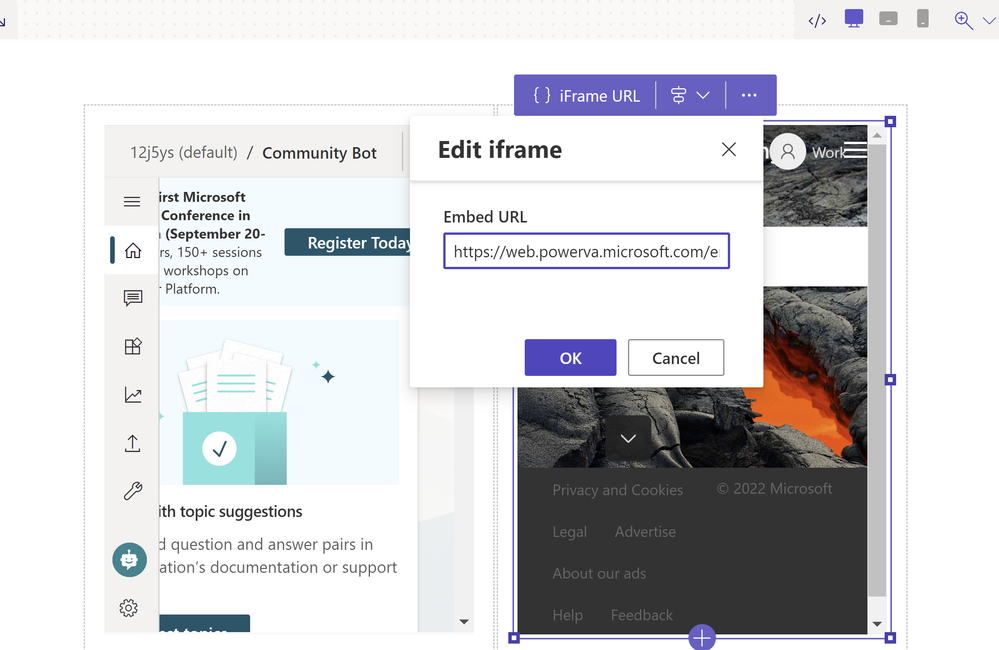Click the Test bot round icon
Image resolution: width=999 pixels, height=650 pixels.
pos(129,560)
